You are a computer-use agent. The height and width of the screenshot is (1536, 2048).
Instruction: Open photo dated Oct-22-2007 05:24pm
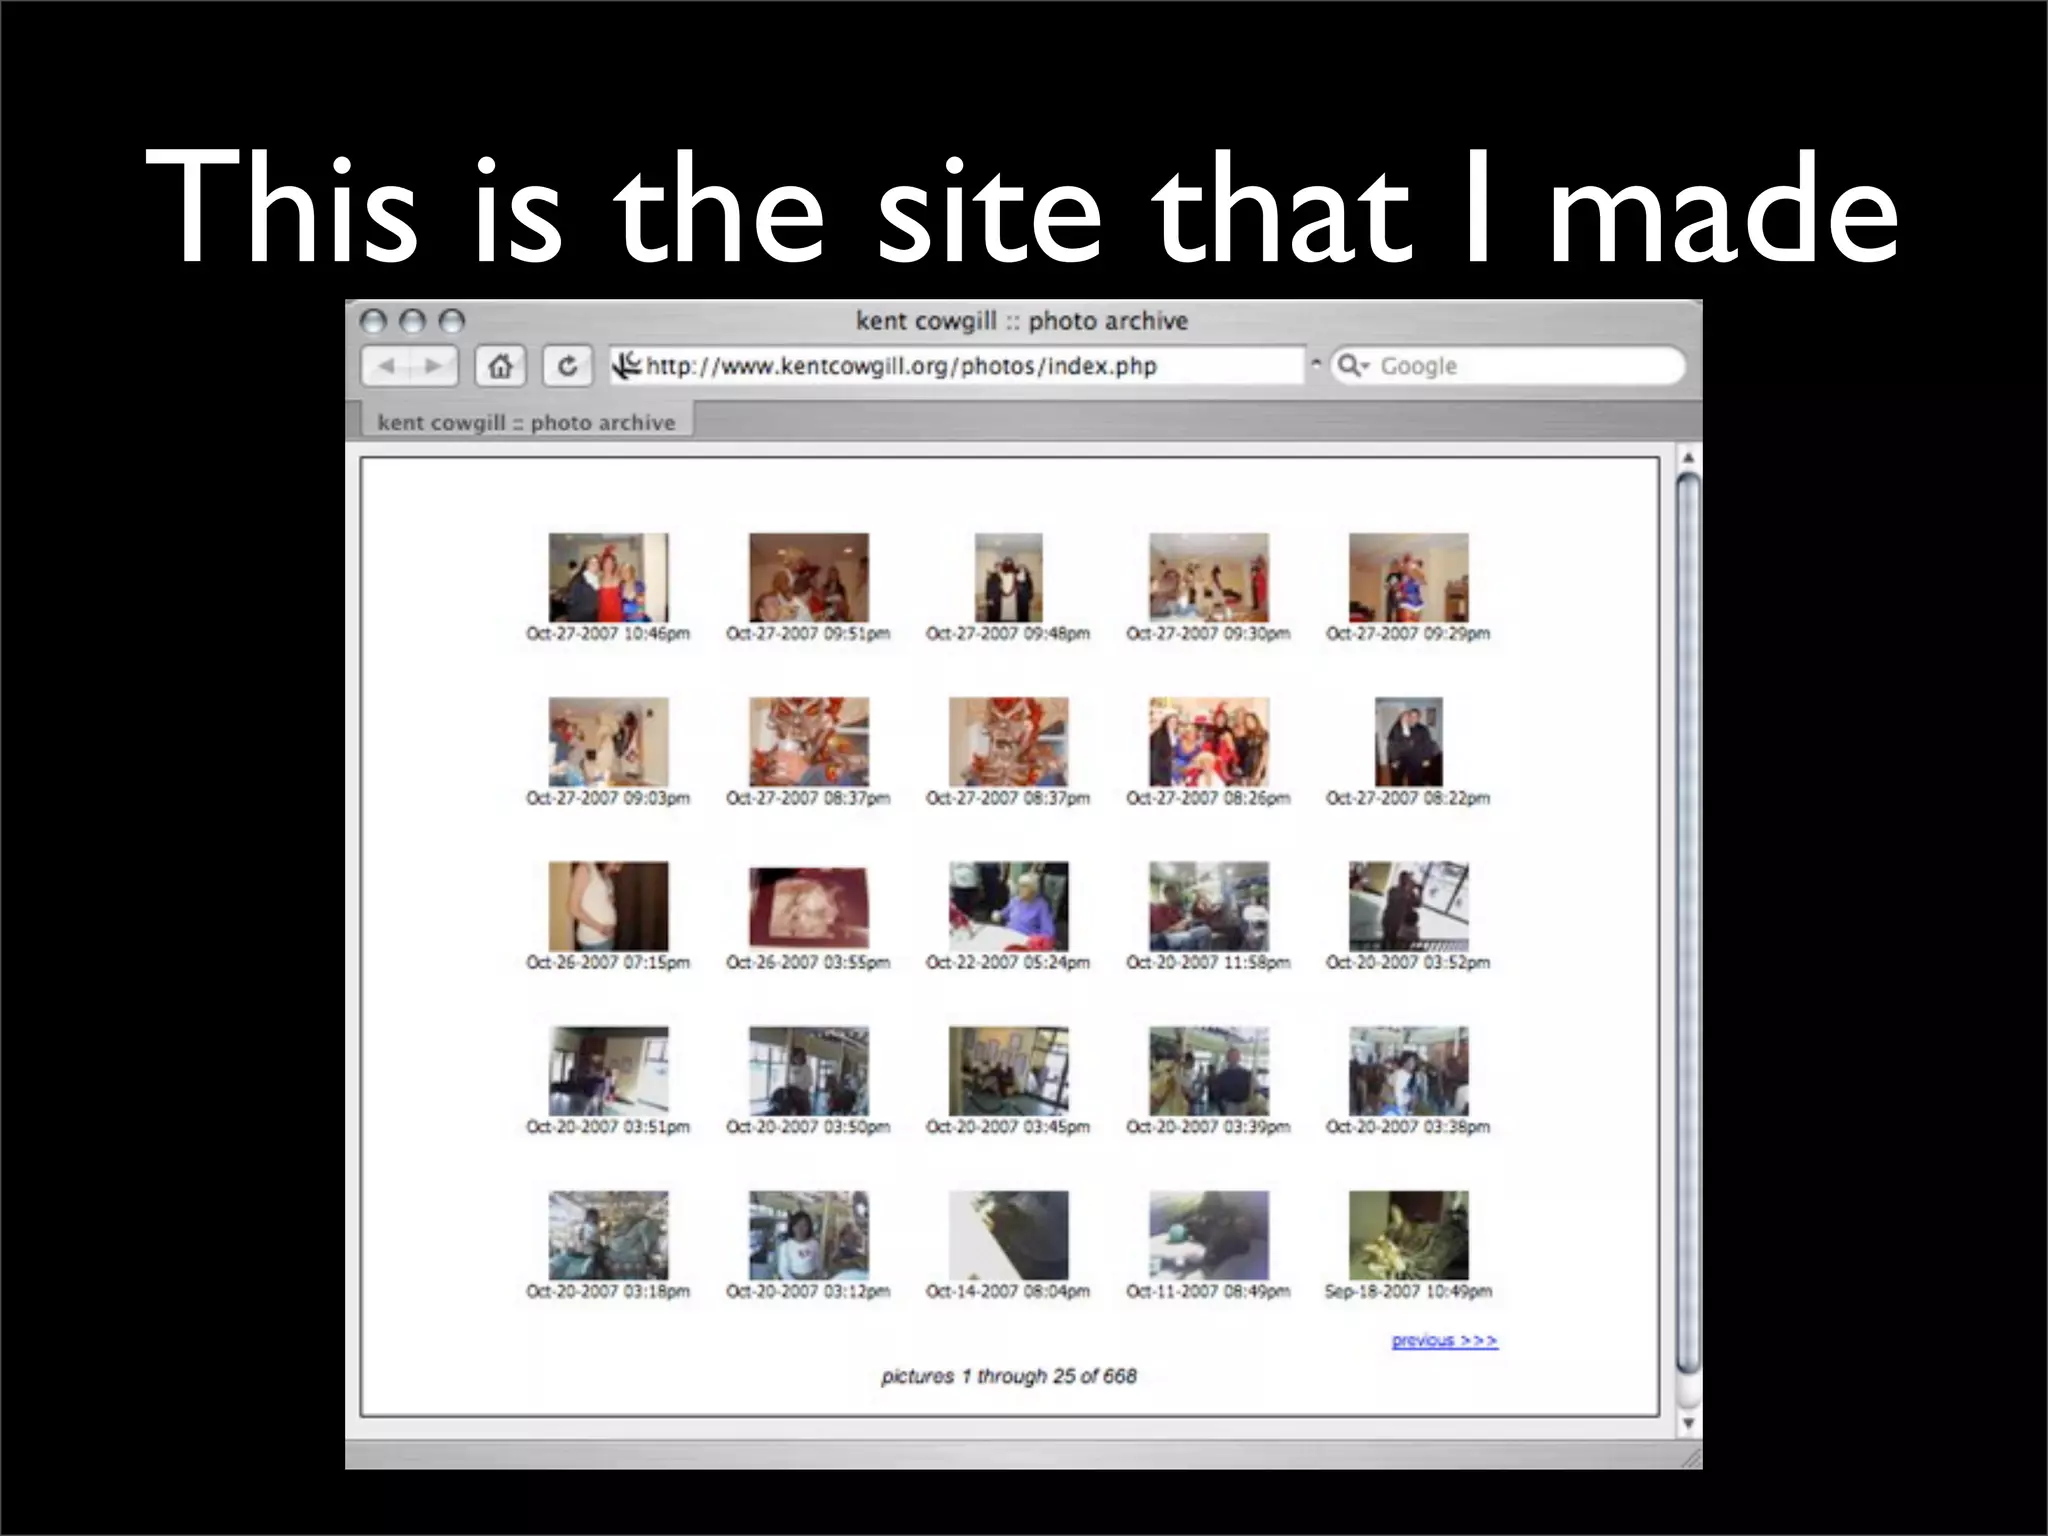(x=1008, y=906)
